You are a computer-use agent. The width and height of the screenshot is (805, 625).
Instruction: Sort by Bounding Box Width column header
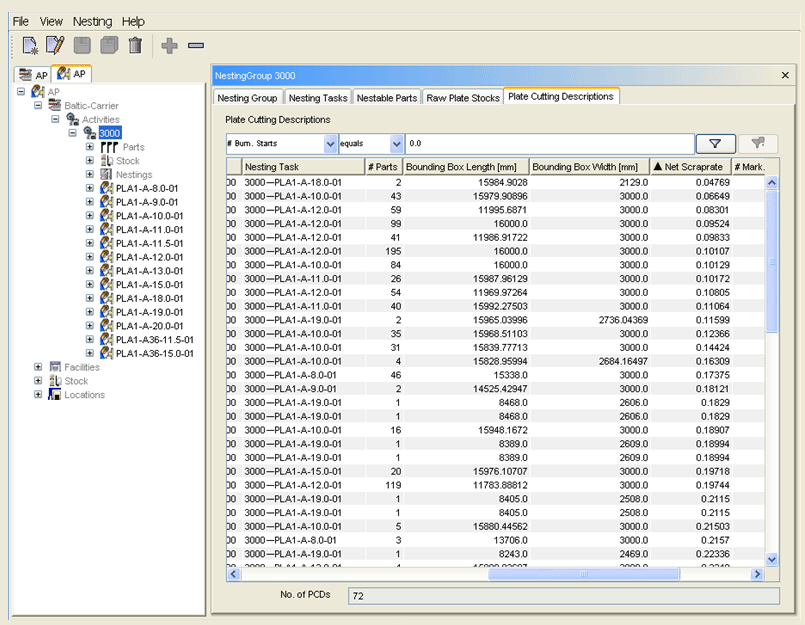click(589, 167)
